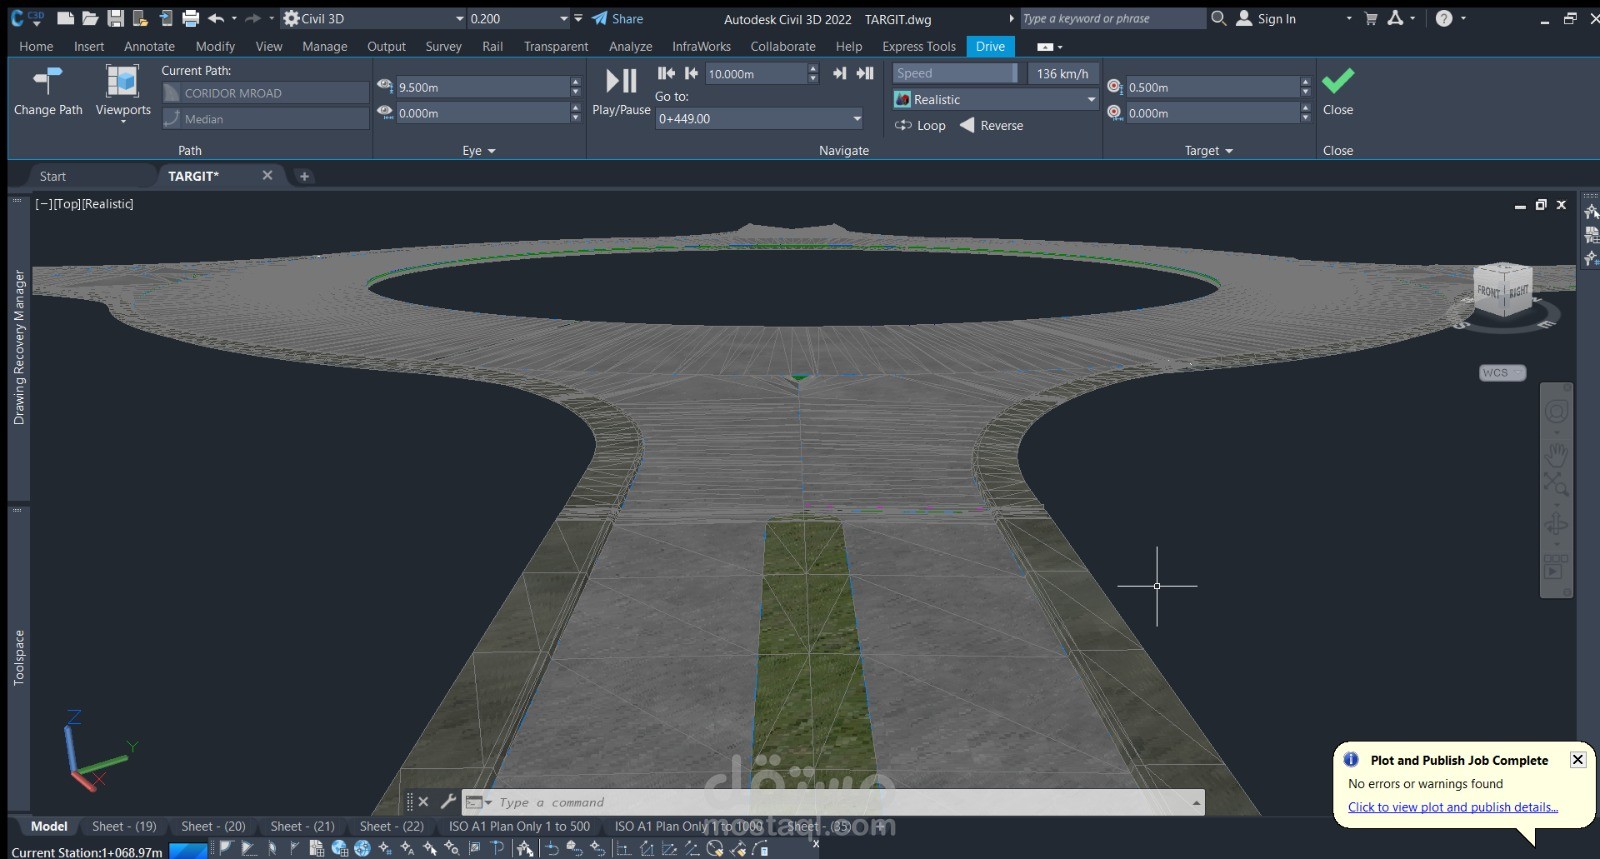1600x859 pixels.
Task: Click the Share button
Action: 618,18
